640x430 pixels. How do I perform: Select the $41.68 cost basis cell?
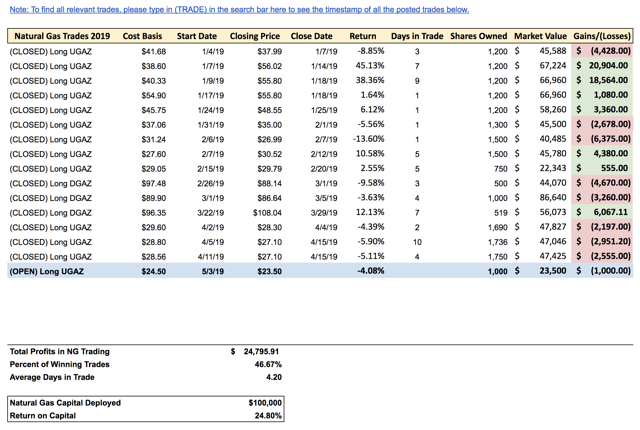153,51
